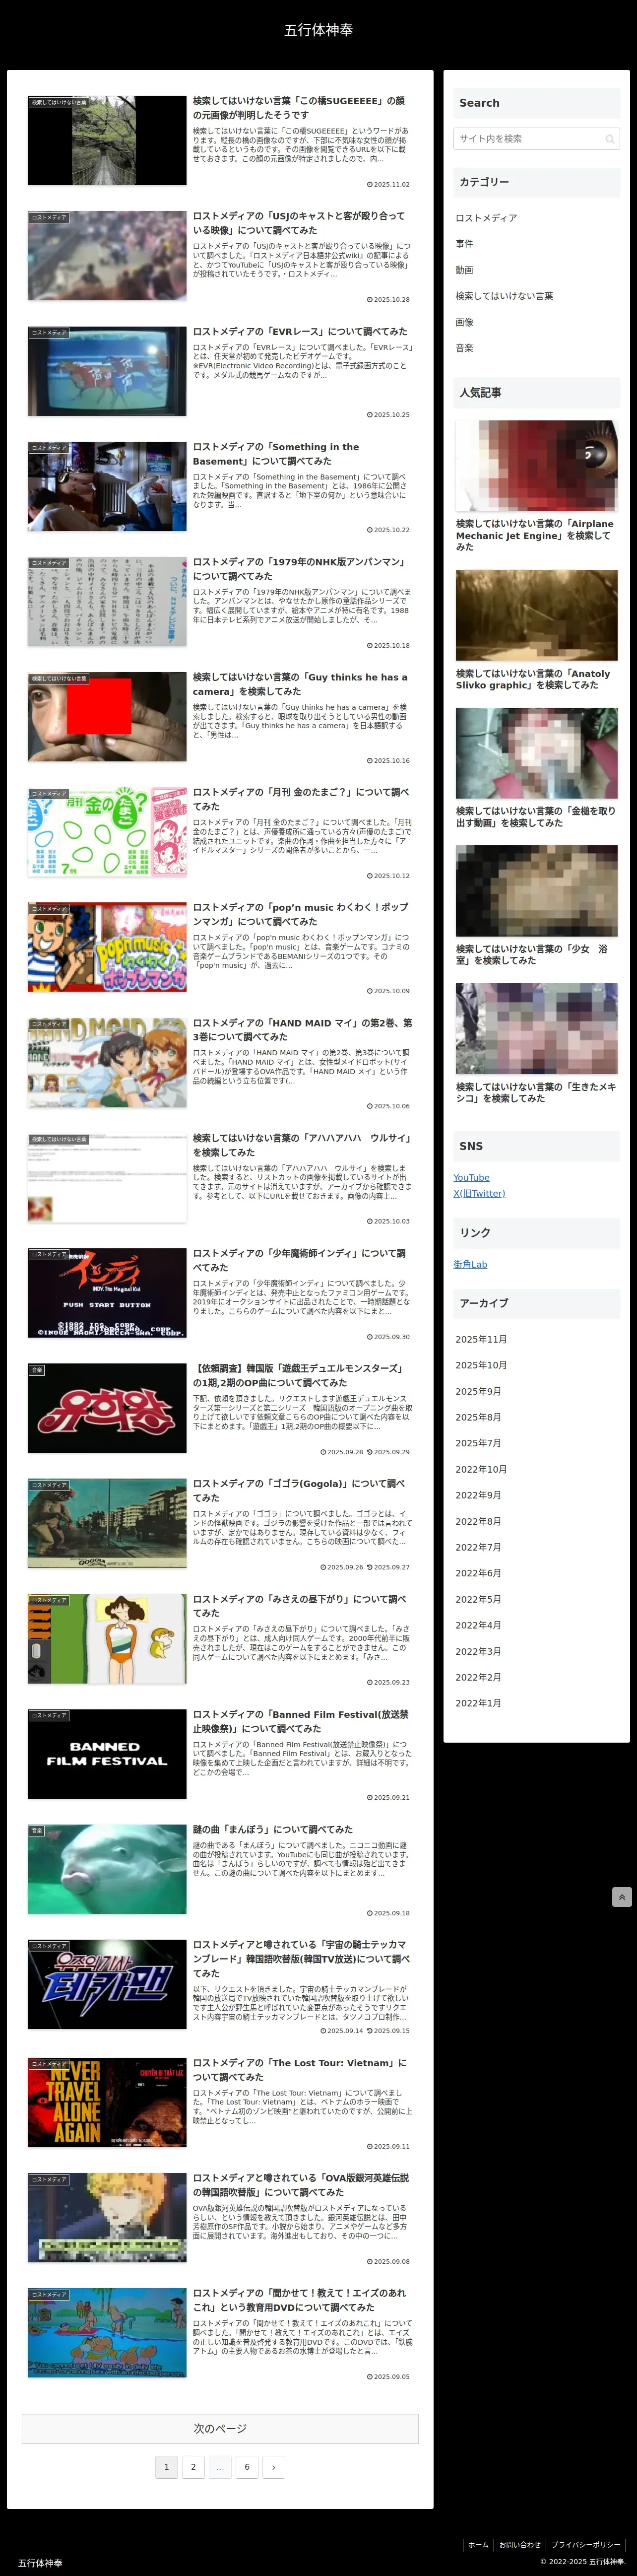Open the 動画 category
The height and width of the screenshot is (2576, 637).
(464, 270)
